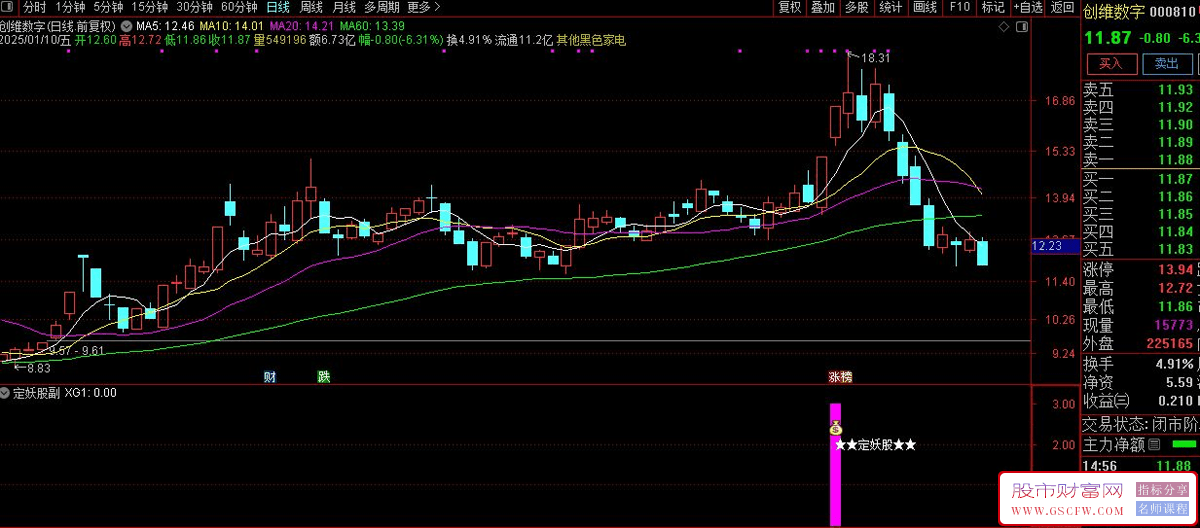Click the 14:56 trade tick row
The height and width of the screenshot is (528, 1200).
tap(1140, 465)
